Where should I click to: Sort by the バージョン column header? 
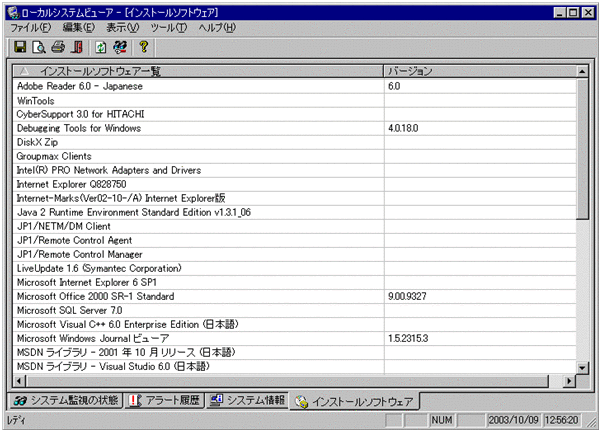tap(480, 71)
